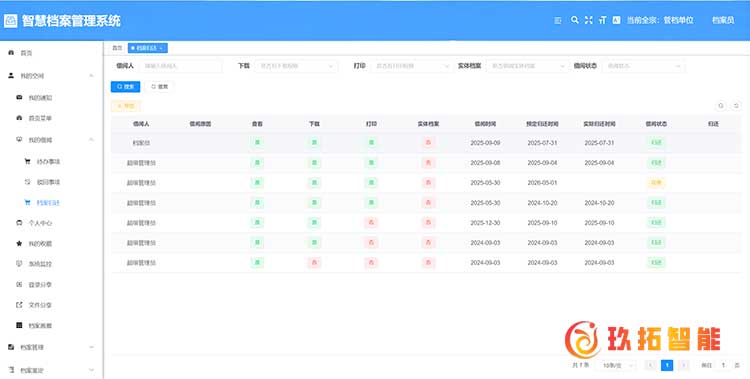Focus the go-to page number input
The image size is (750, 379).
coord(723,365)
